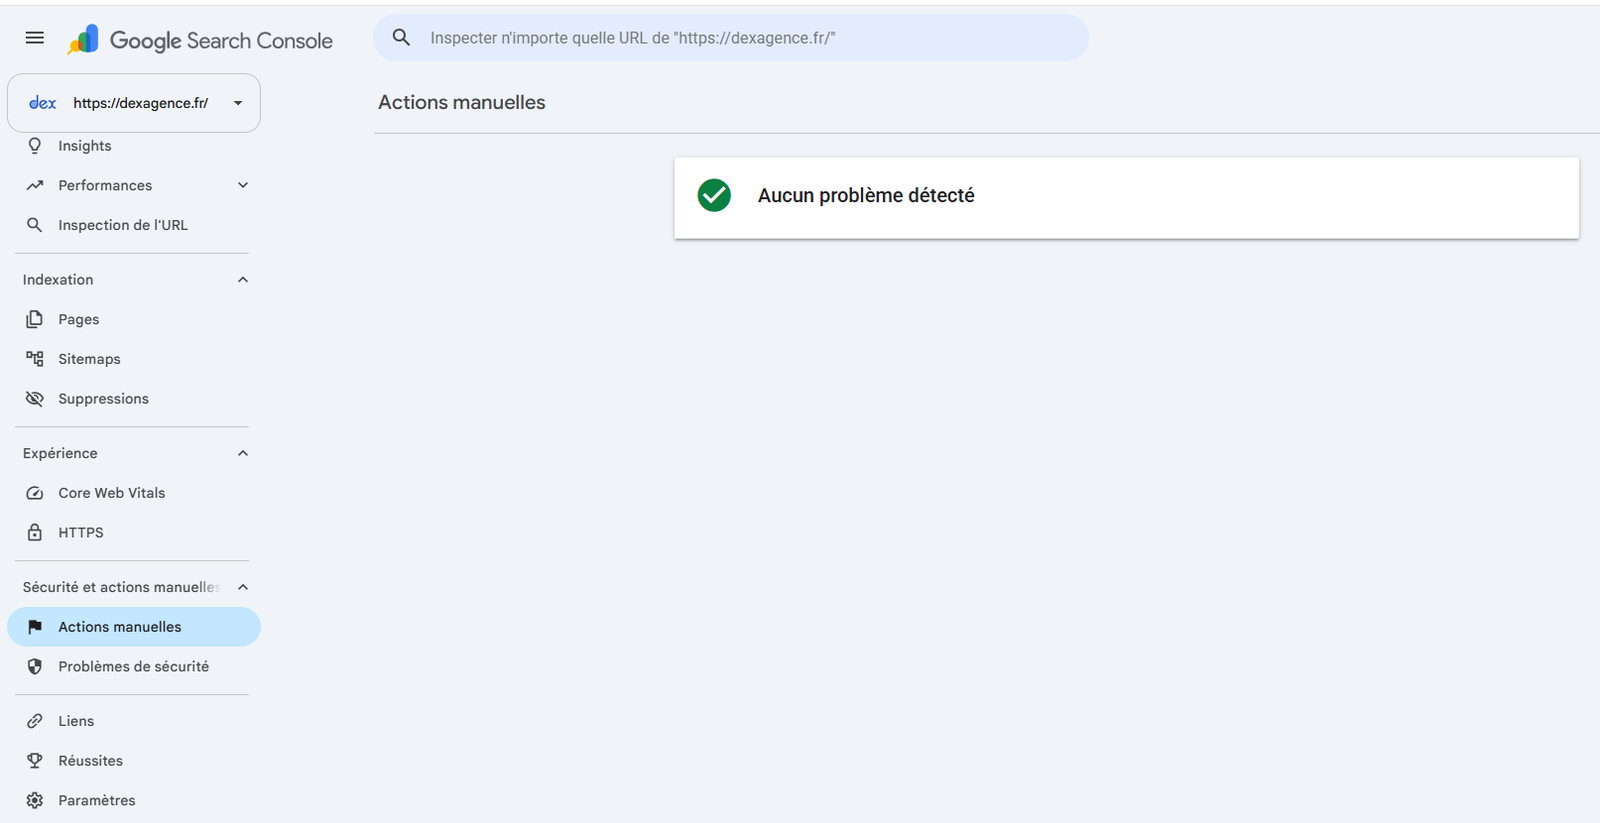Click the Liens chain icon
Image resolution: width=1600 pixels, height=823 pixels.
pos(35,721)
